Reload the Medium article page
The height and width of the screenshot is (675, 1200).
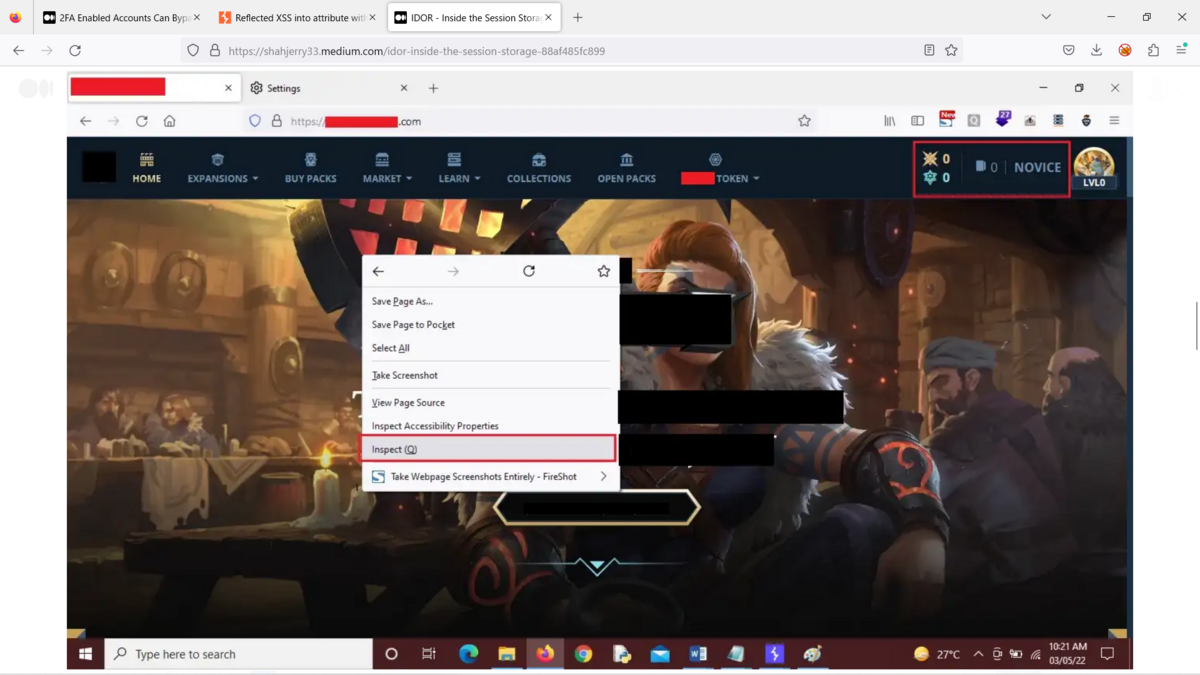coord(75,50)
